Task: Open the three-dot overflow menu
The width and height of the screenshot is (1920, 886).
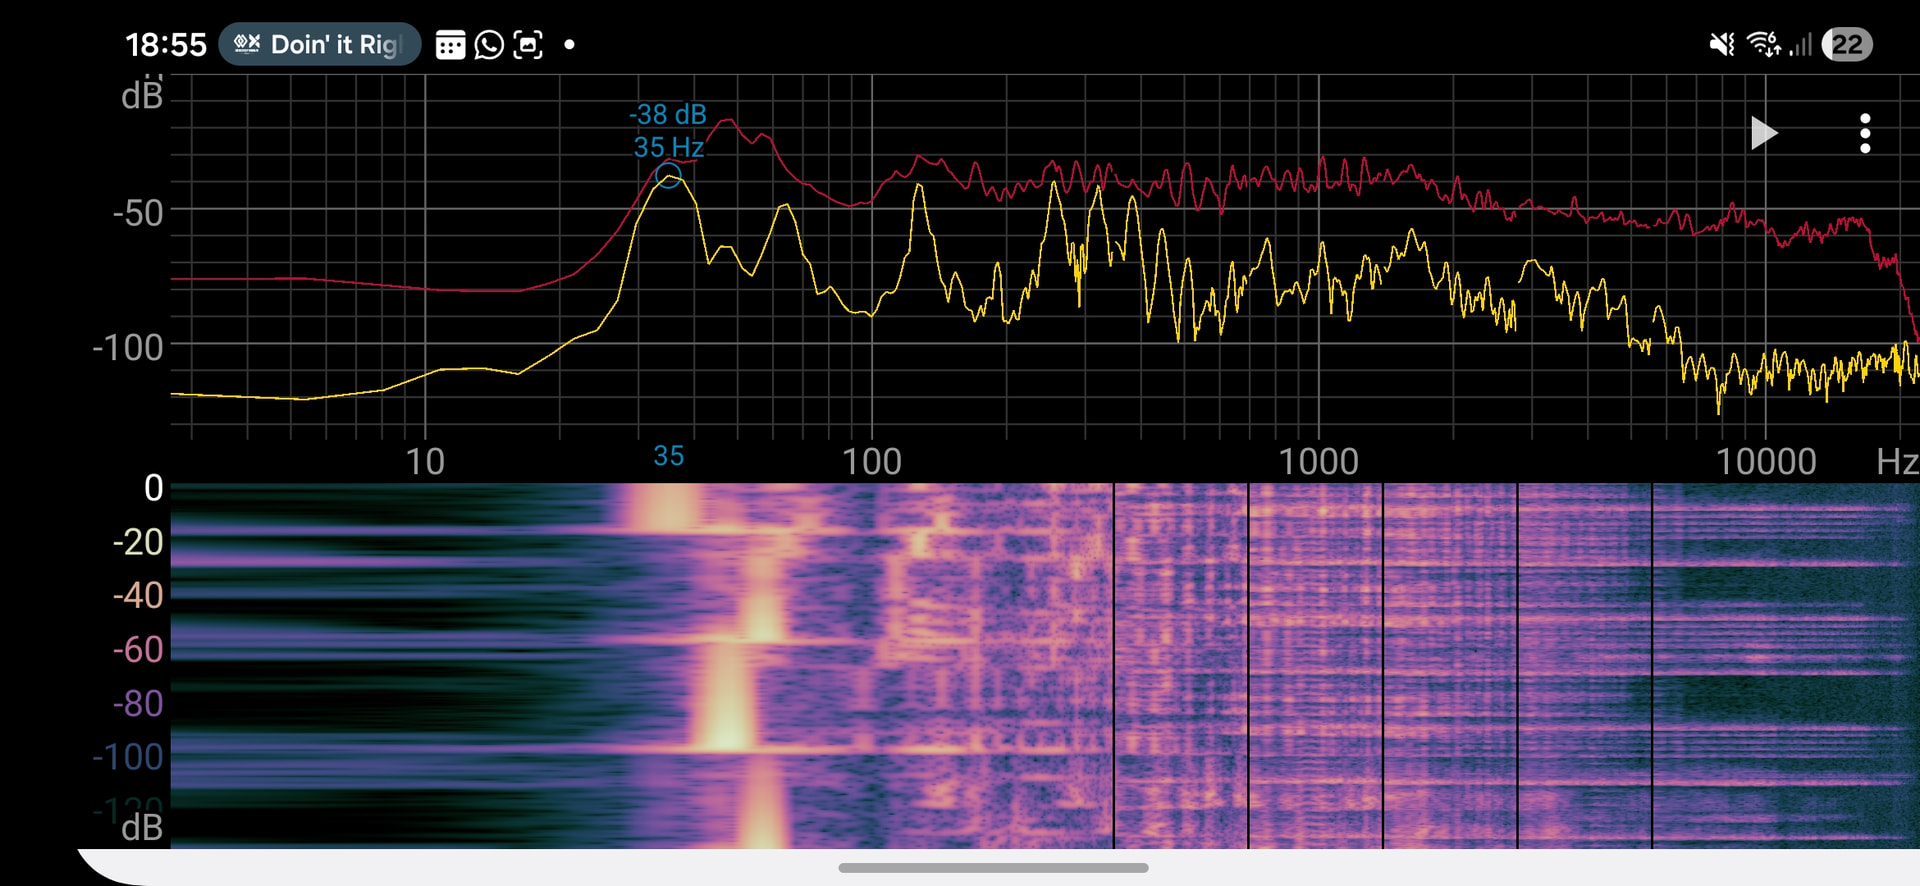Action: click(1864, 133)
